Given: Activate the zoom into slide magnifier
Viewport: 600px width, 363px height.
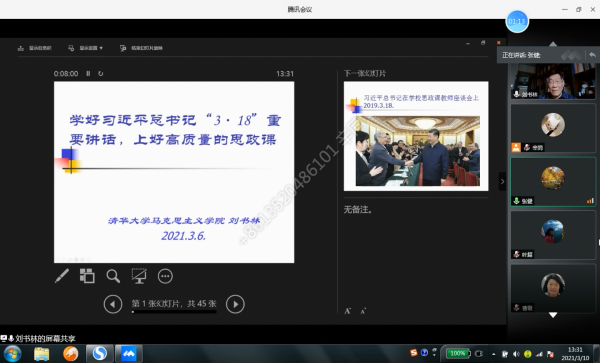Looking at the screenshot, I should 113,276.
